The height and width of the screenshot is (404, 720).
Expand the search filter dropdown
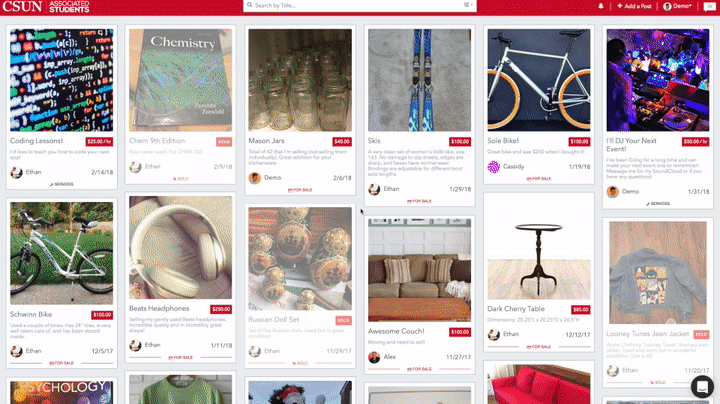[468, 5]
